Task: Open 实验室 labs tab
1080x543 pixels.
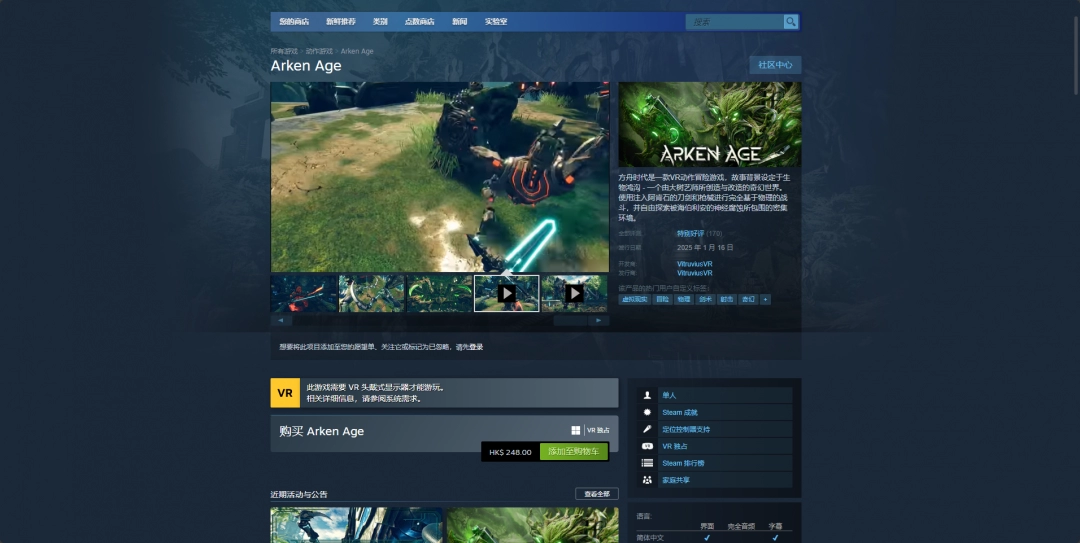Action: pos(496,22)
